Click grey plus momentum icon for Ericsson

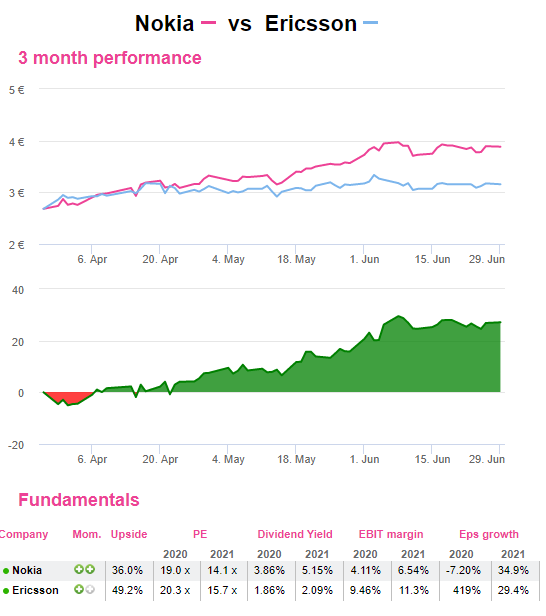[90, 589]
